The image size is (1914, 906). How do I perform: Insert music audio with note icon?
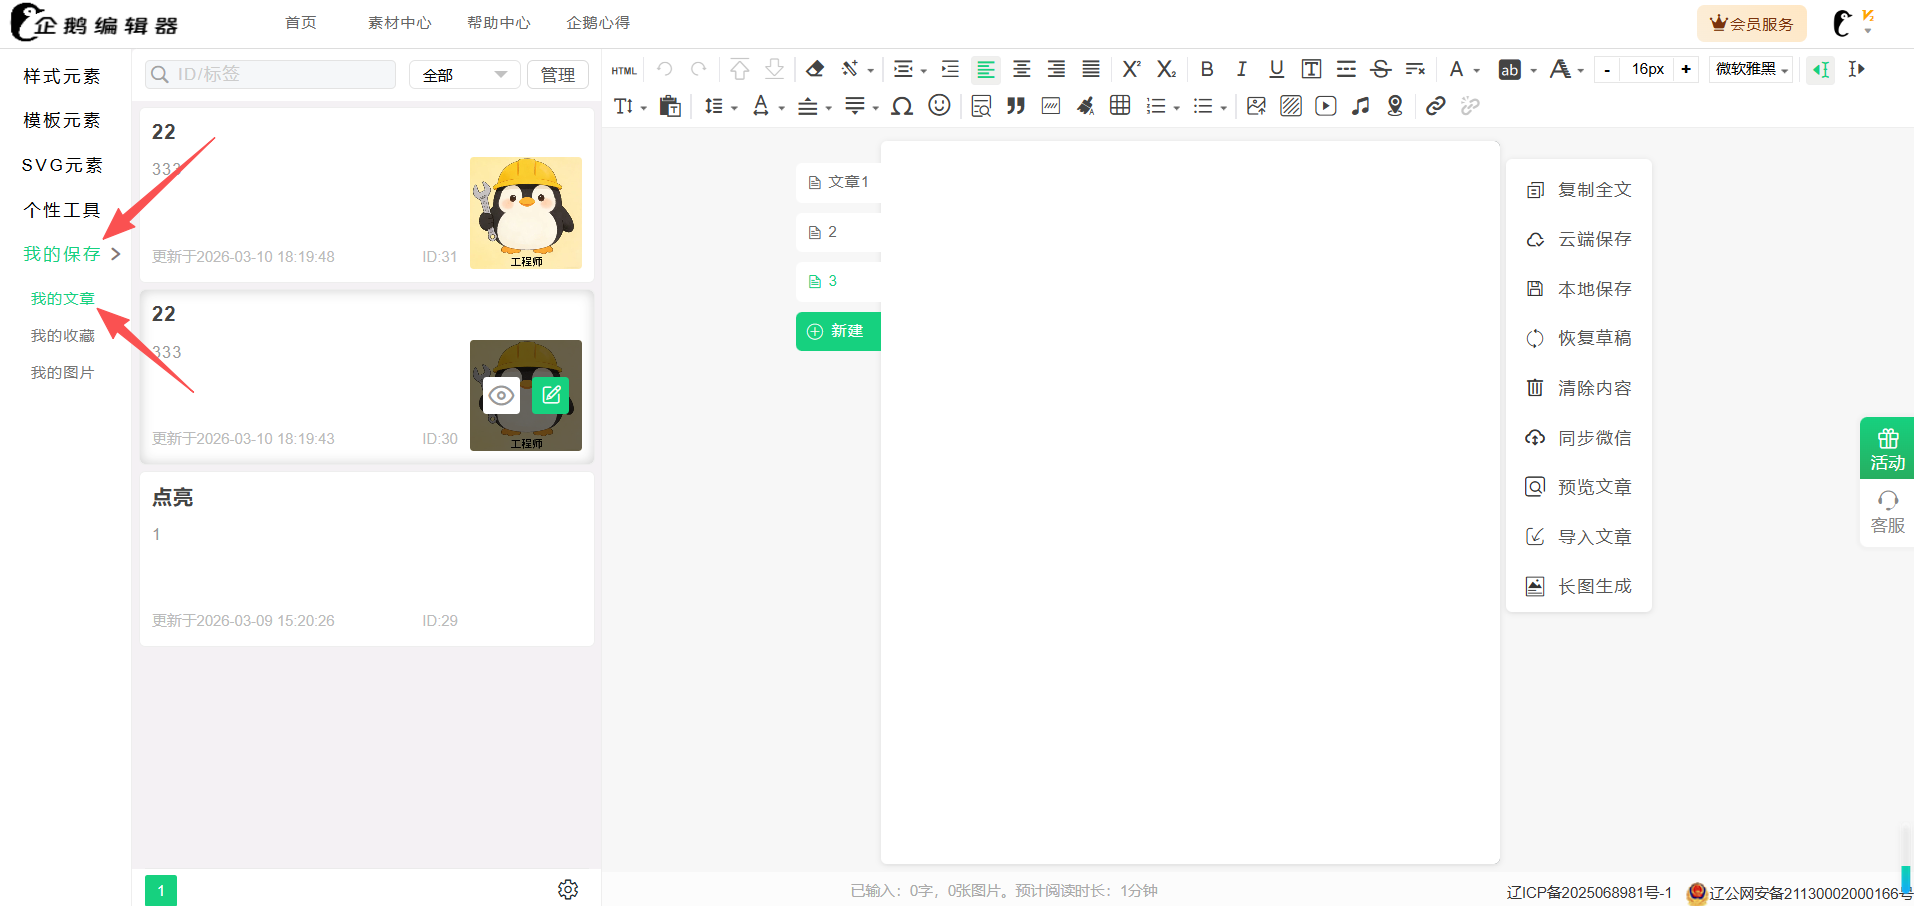coord(1360,106)
